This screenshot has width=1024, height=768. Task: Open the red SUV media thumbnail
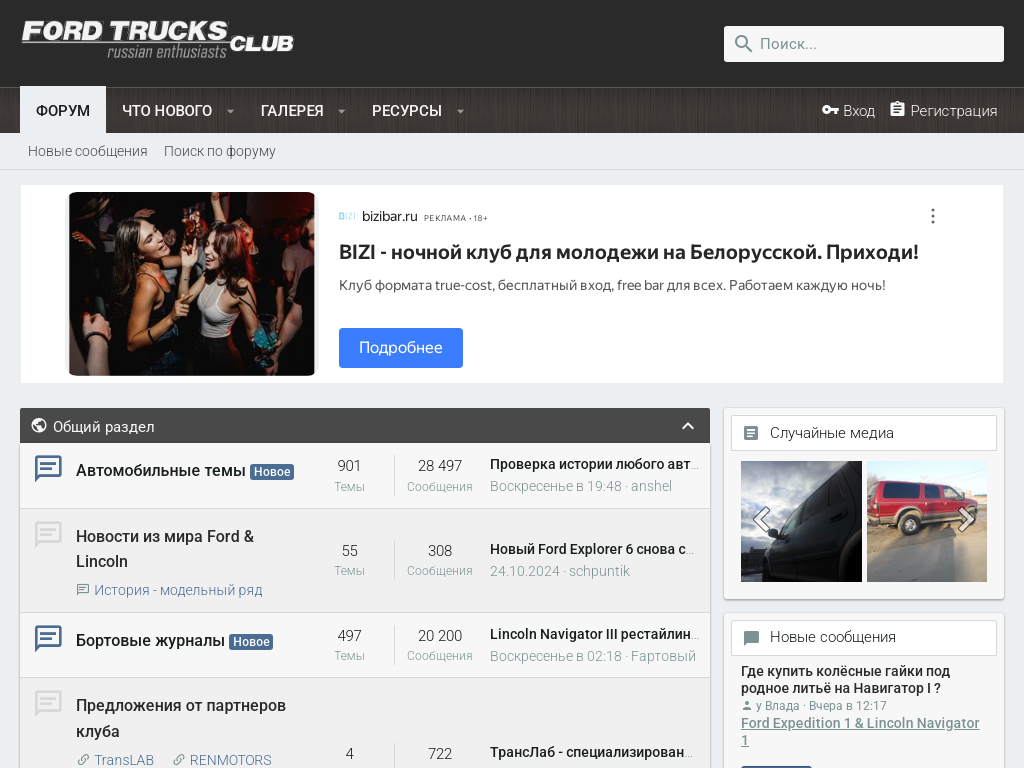click(x=926, y=521)
